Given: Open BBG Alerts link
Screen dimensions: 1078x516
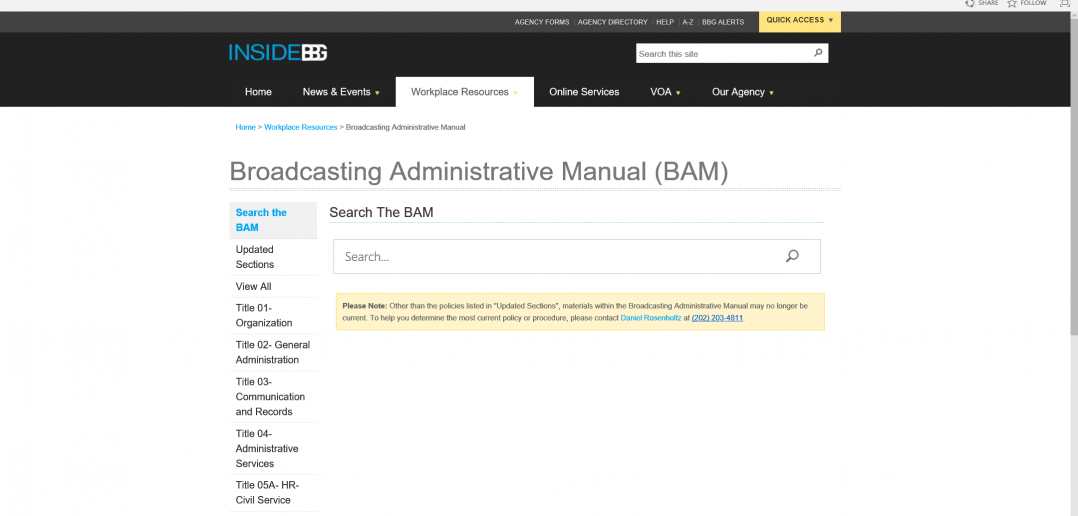Looking at the screenshot, I should point(723,22).
